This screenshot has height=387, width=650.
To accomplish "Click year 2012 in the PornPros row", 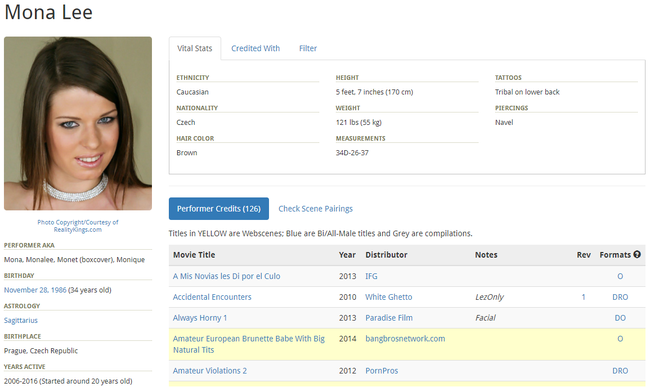I will pyautogui.click(x=347, y=371).
